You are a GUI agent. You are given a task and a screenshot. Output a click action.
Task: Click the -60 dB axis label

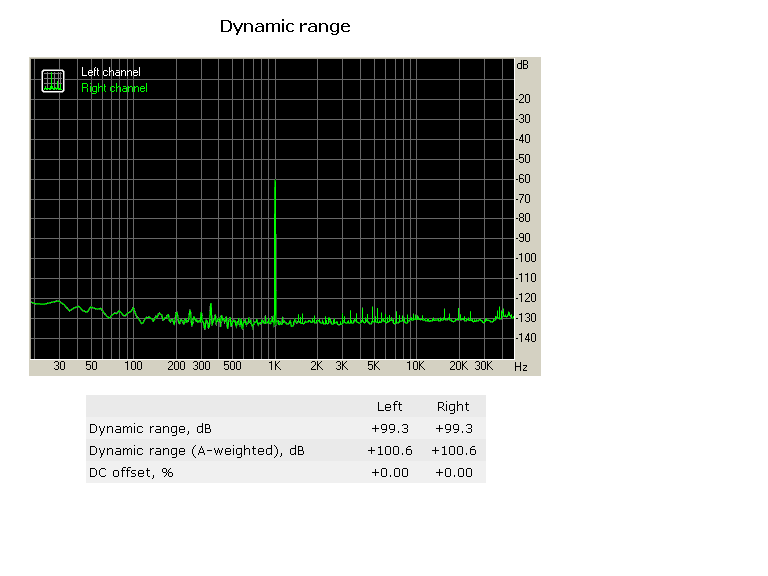click(523, 179)
